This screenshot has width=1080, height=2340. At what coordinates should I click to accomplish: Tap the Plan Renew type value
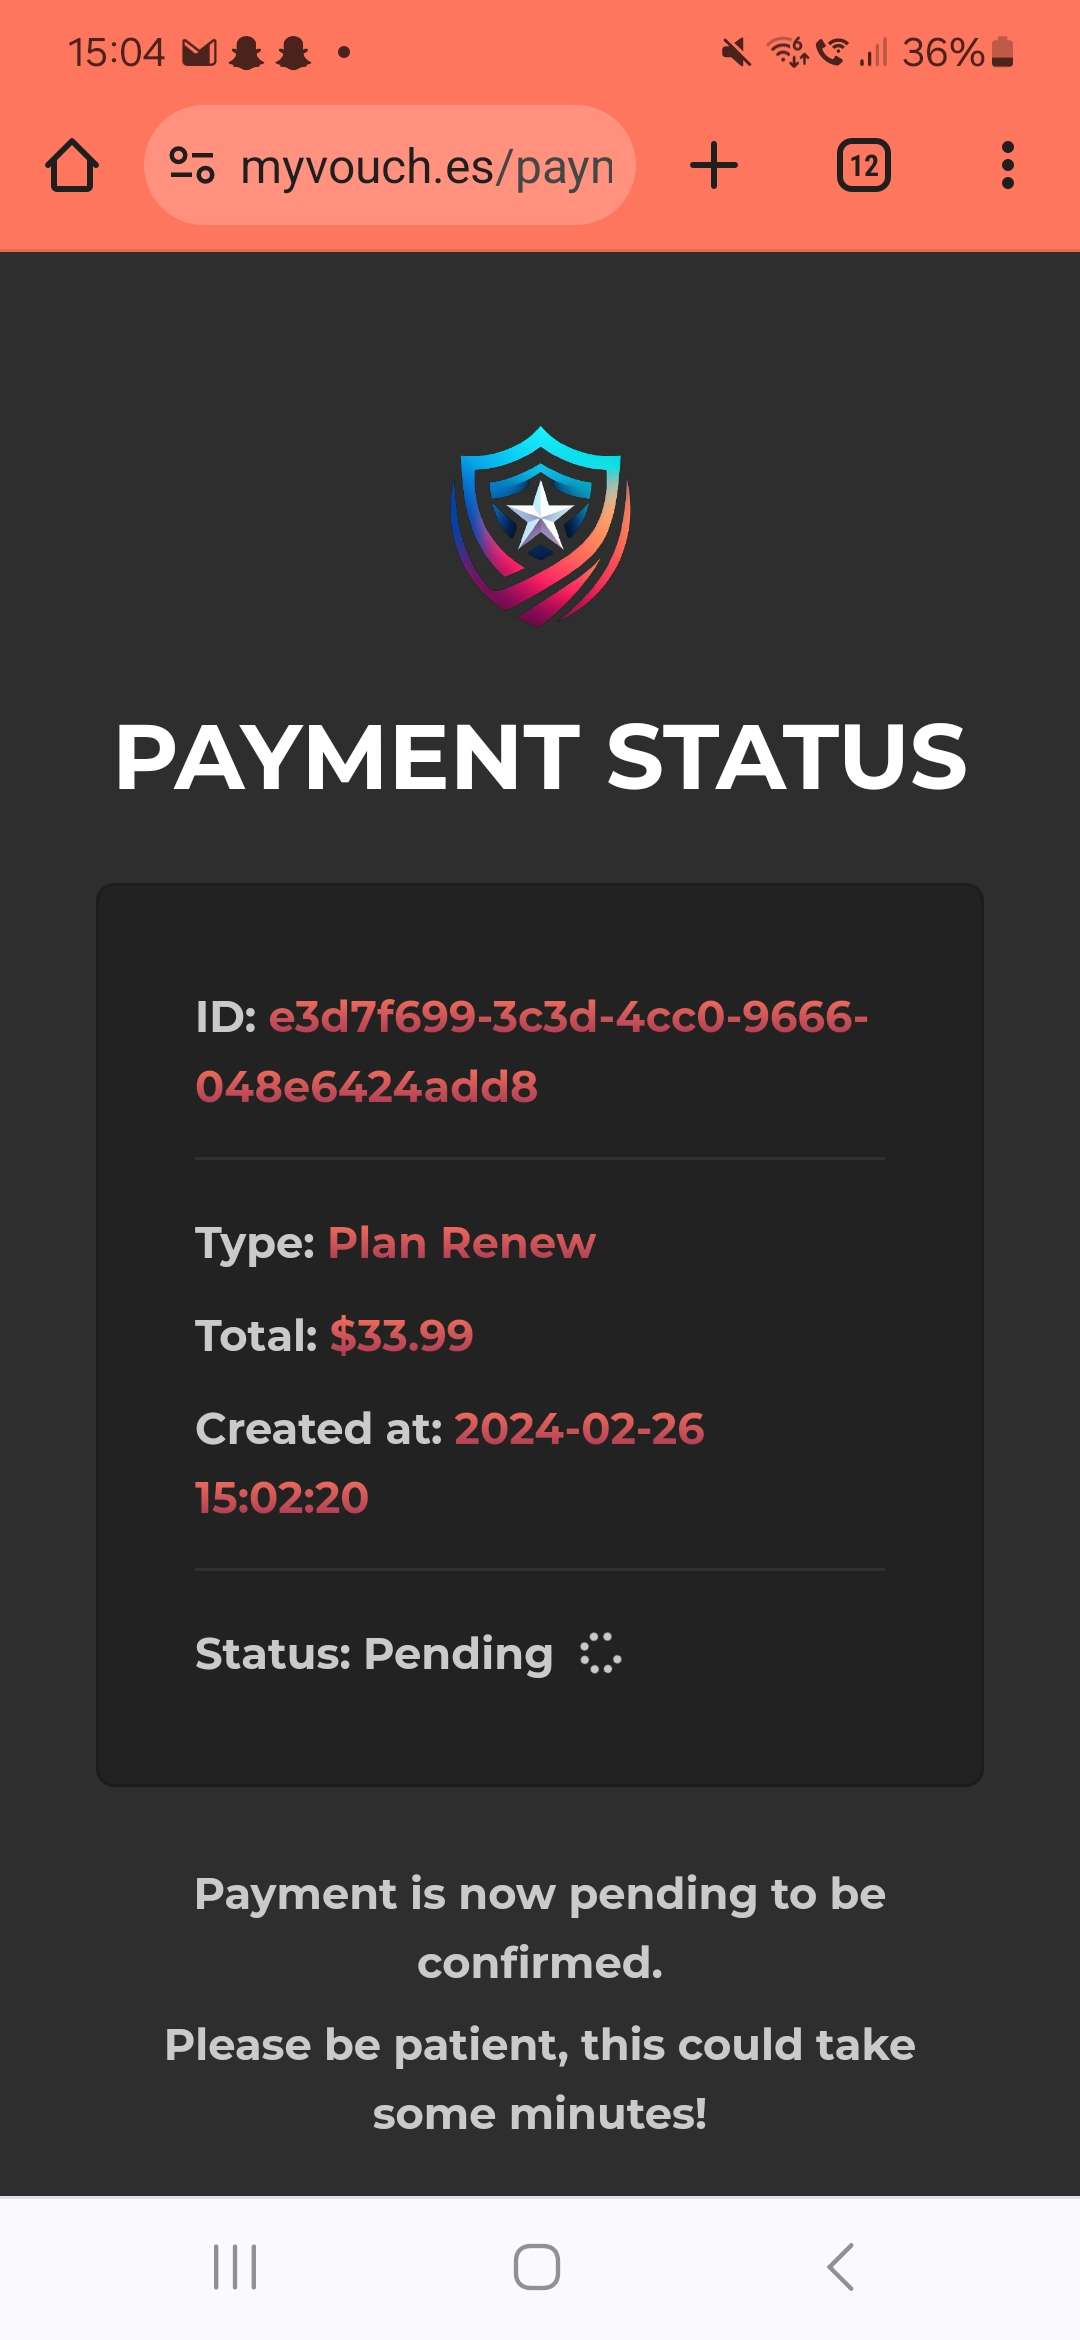pos(461,1243)
